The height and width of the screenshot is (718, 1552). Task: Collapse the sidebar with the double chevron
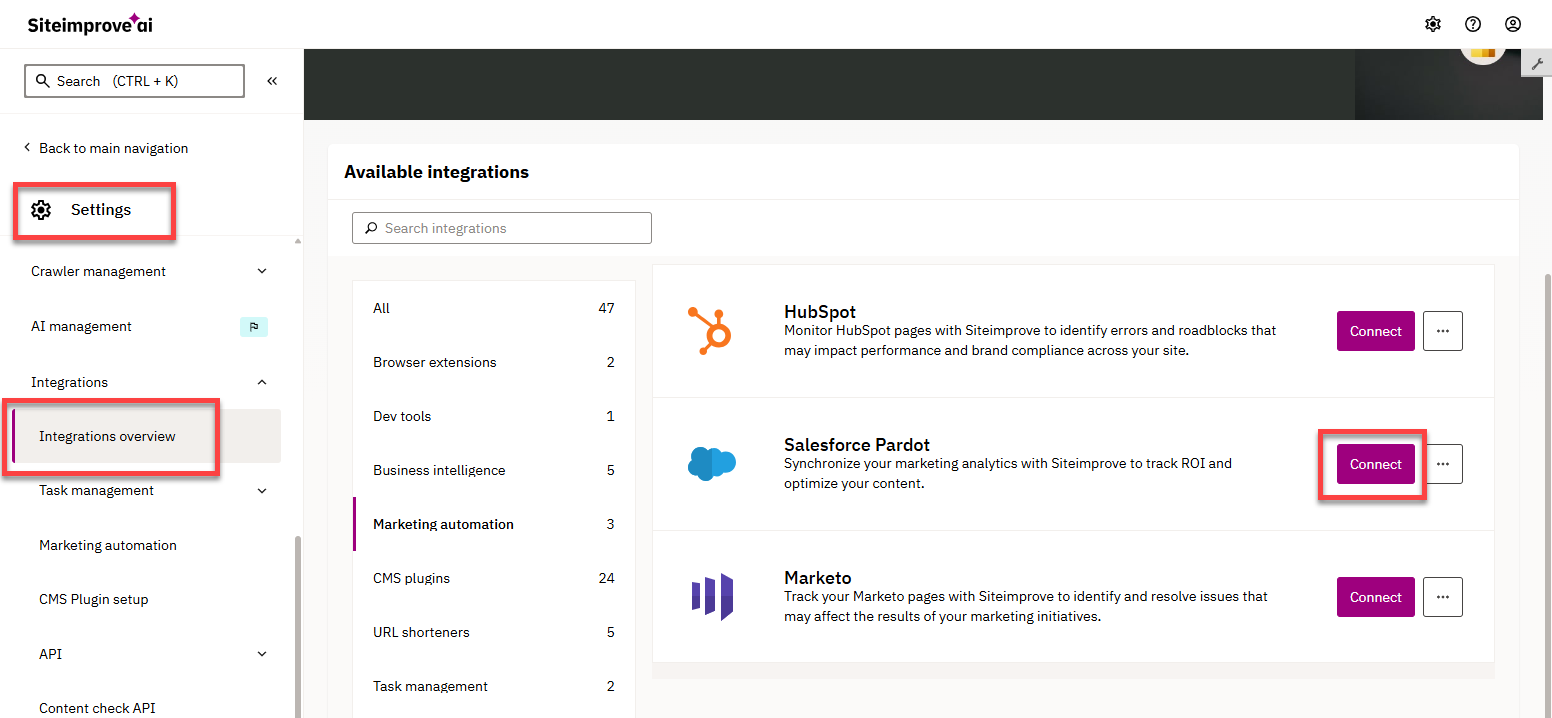coord(271,81)
